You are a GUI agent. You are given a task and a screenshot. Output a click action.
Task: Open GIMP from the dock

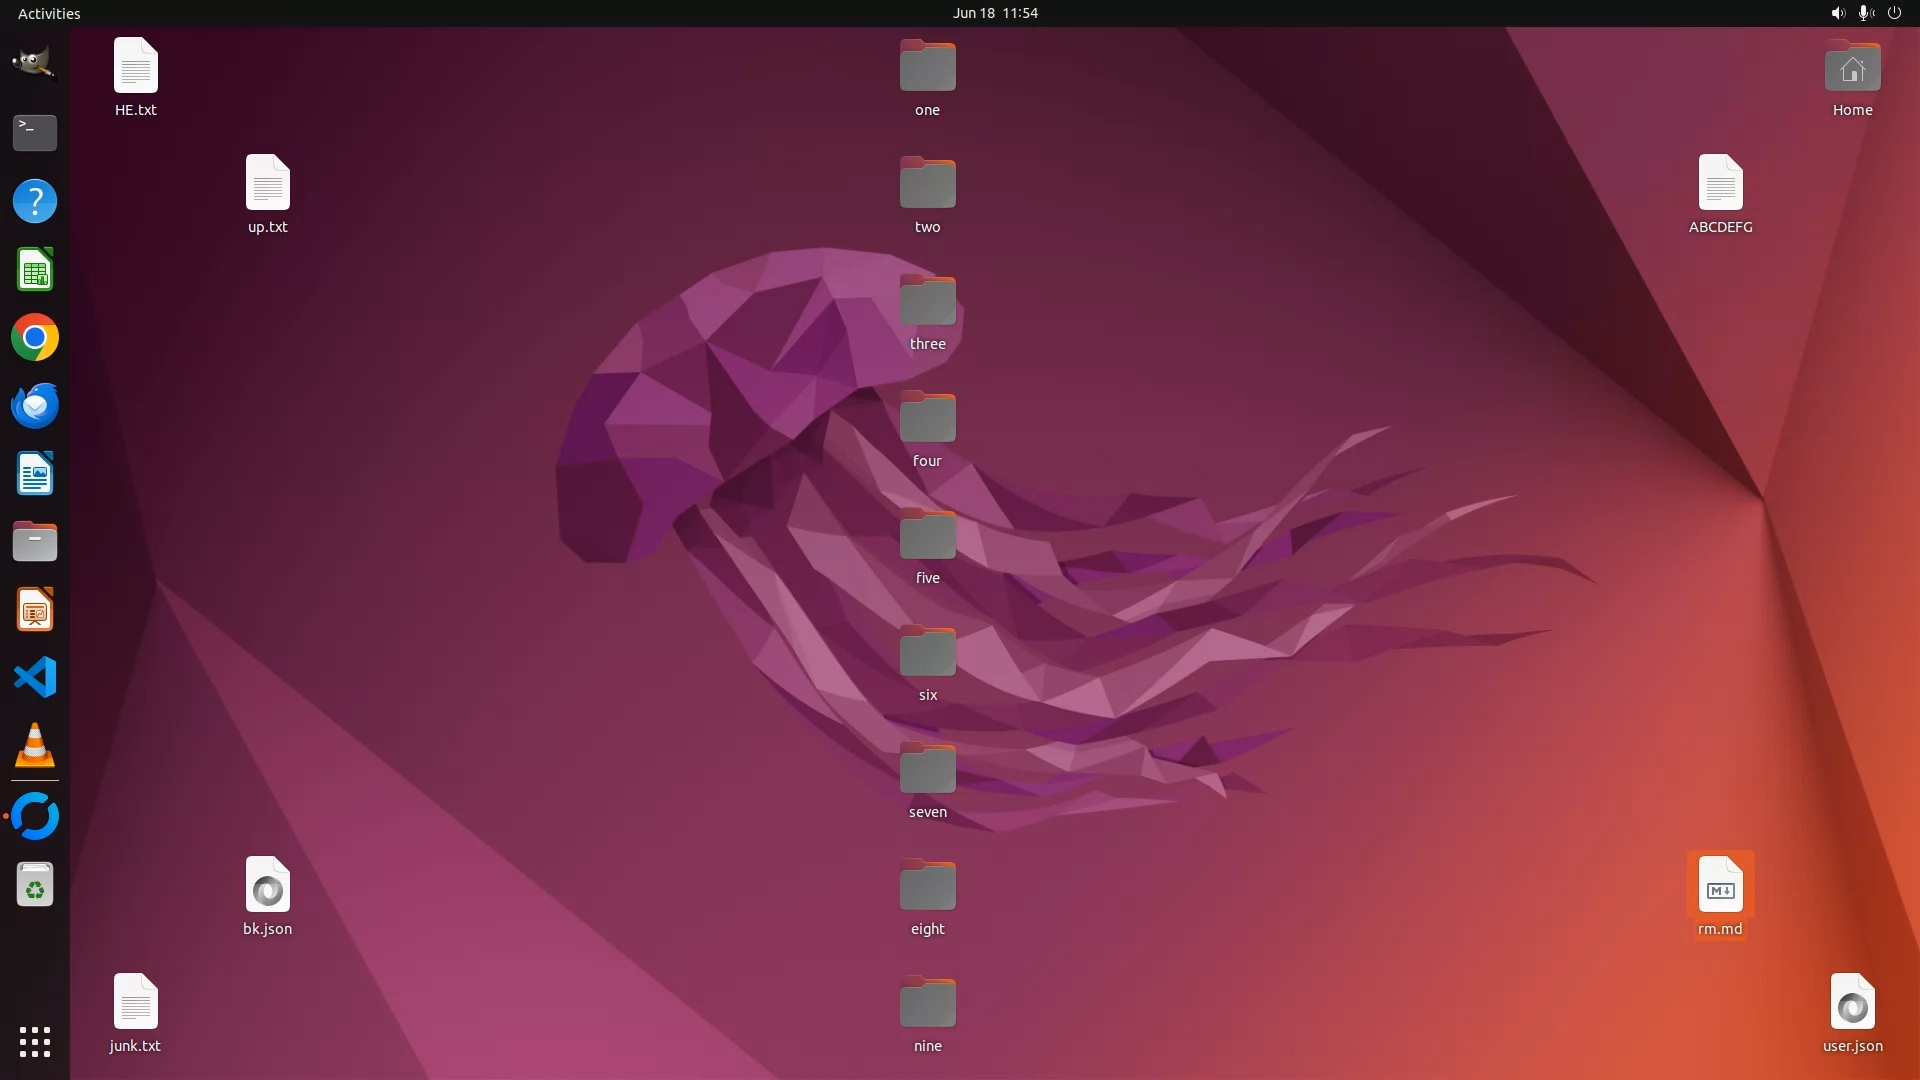coord(34,64)
